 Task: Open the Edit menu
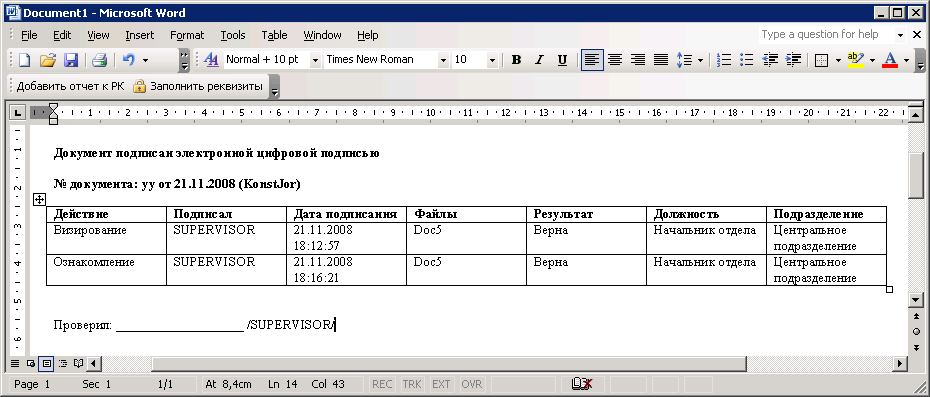(62, 35)
